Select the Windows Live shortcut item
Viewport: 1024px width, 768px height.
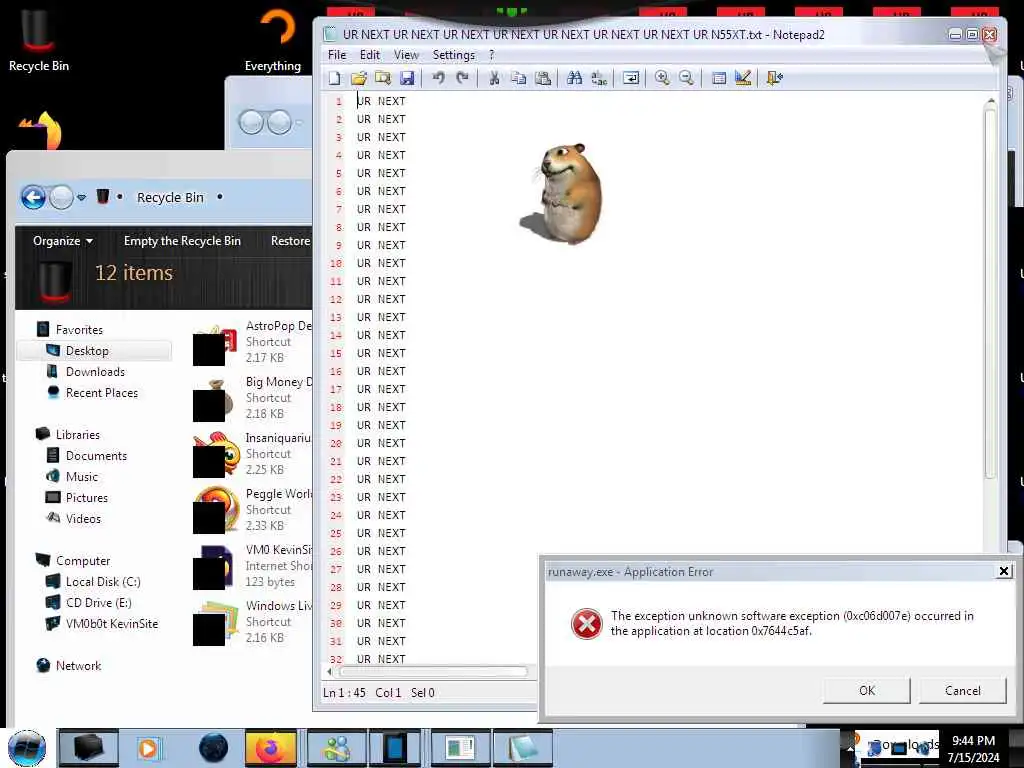point(252,622)
